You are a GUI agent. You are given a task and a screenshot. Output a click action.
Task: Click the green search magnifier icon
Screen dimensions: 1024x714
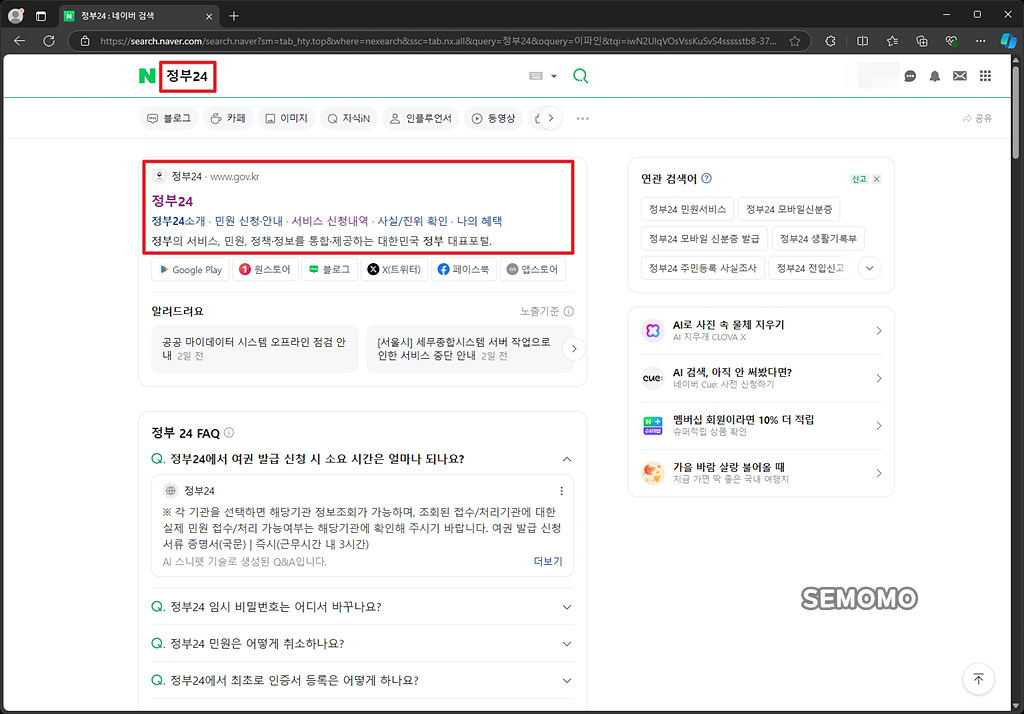[580, 76]
